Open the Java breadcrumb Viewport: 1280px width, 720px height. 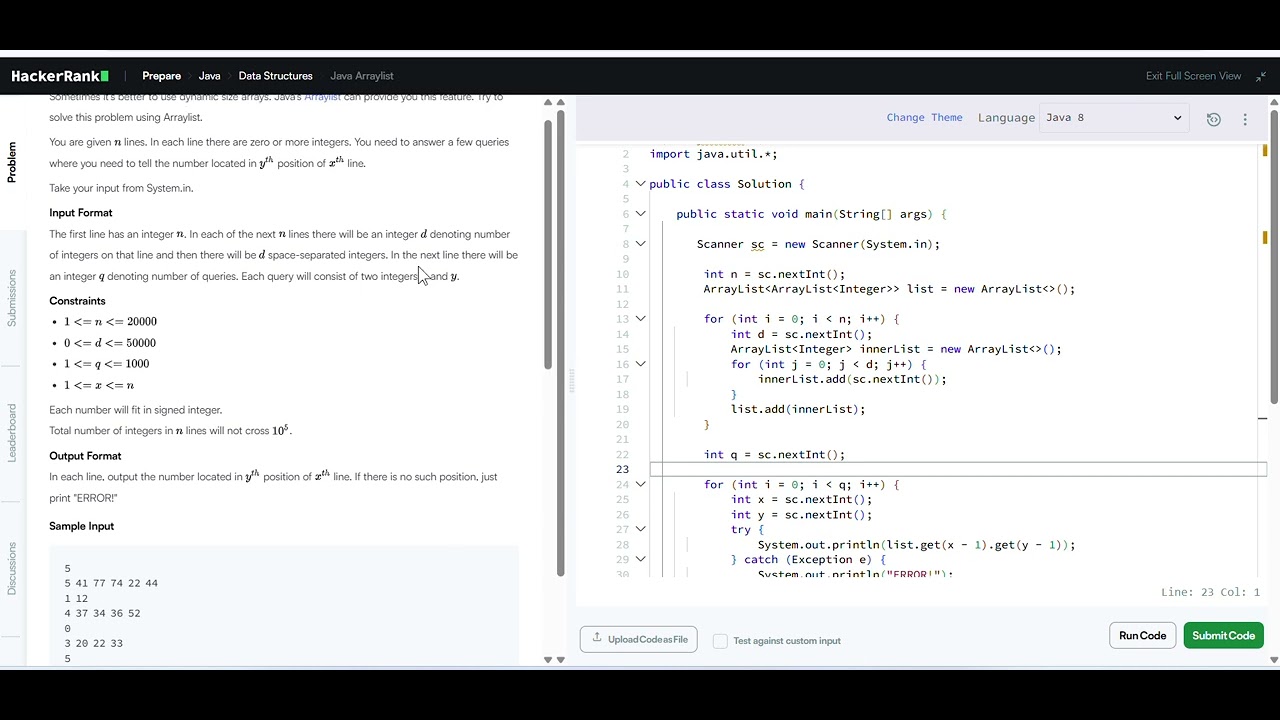(209, 76)
